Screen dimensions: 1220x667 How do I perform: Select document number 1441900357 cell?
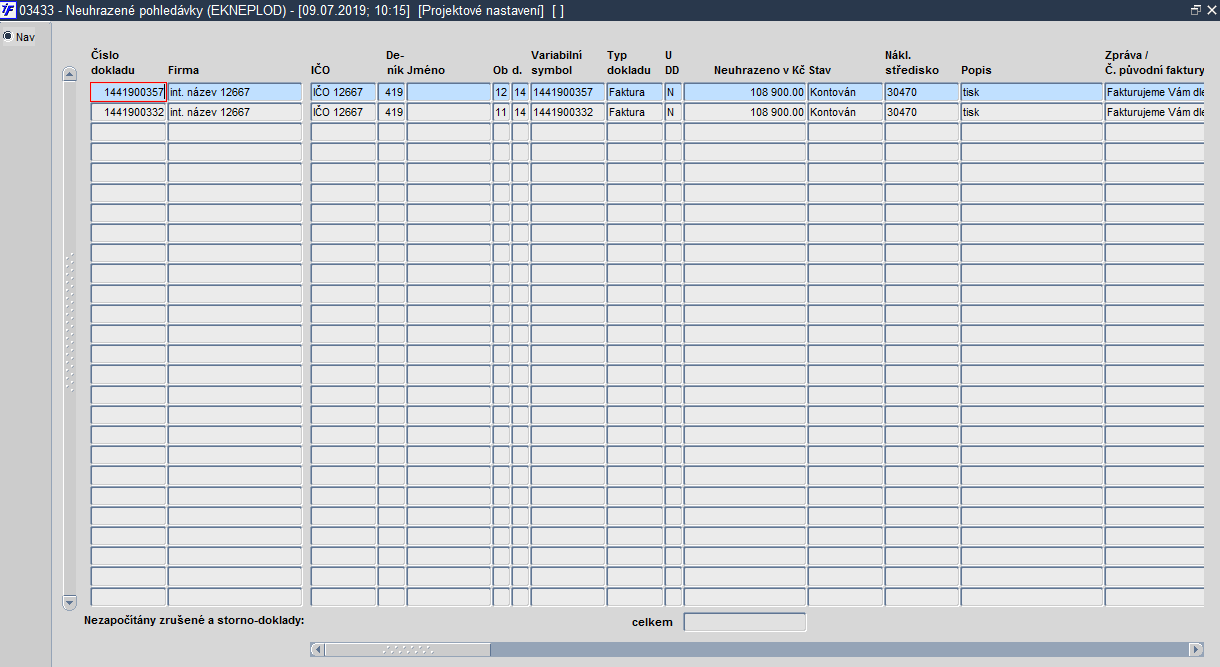click(x=128, y=92)
